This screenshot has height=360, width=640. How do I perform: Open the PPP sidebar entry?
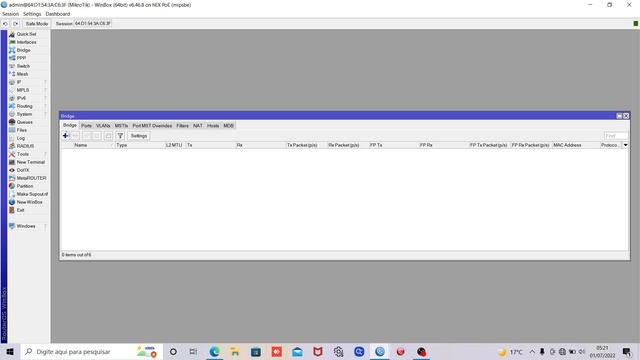[x=21, y=58]
